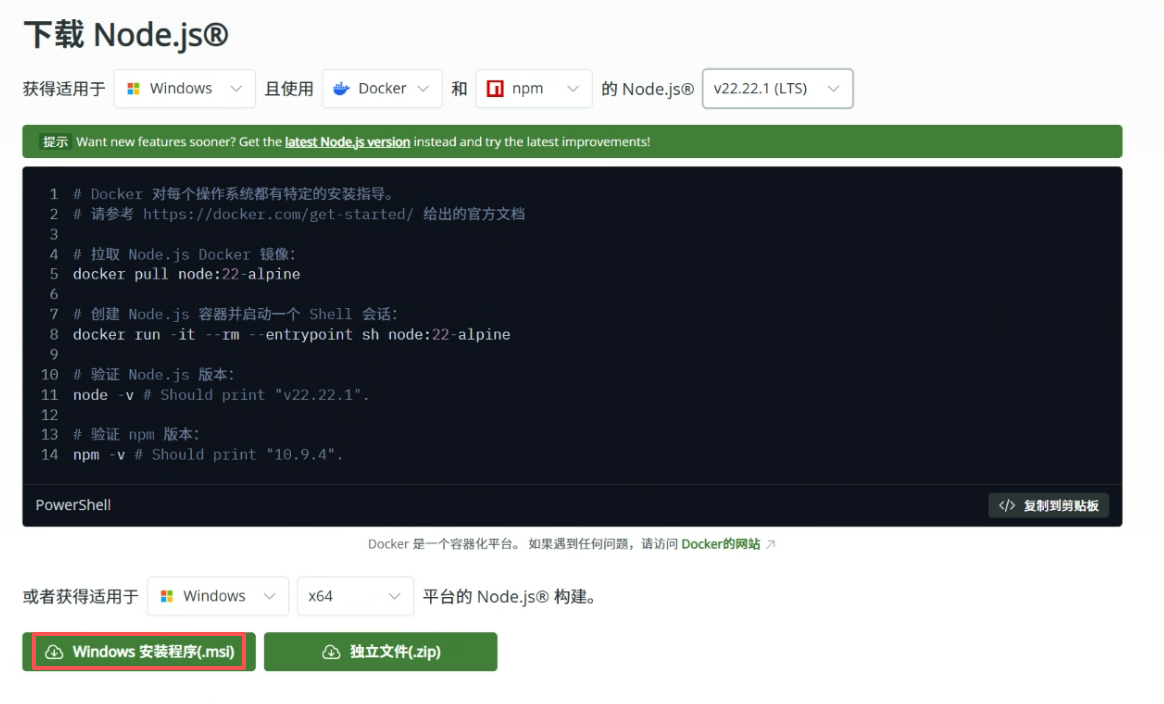Click the cloud download icon on msi button

pyautogui.click(x=54, y=652)
